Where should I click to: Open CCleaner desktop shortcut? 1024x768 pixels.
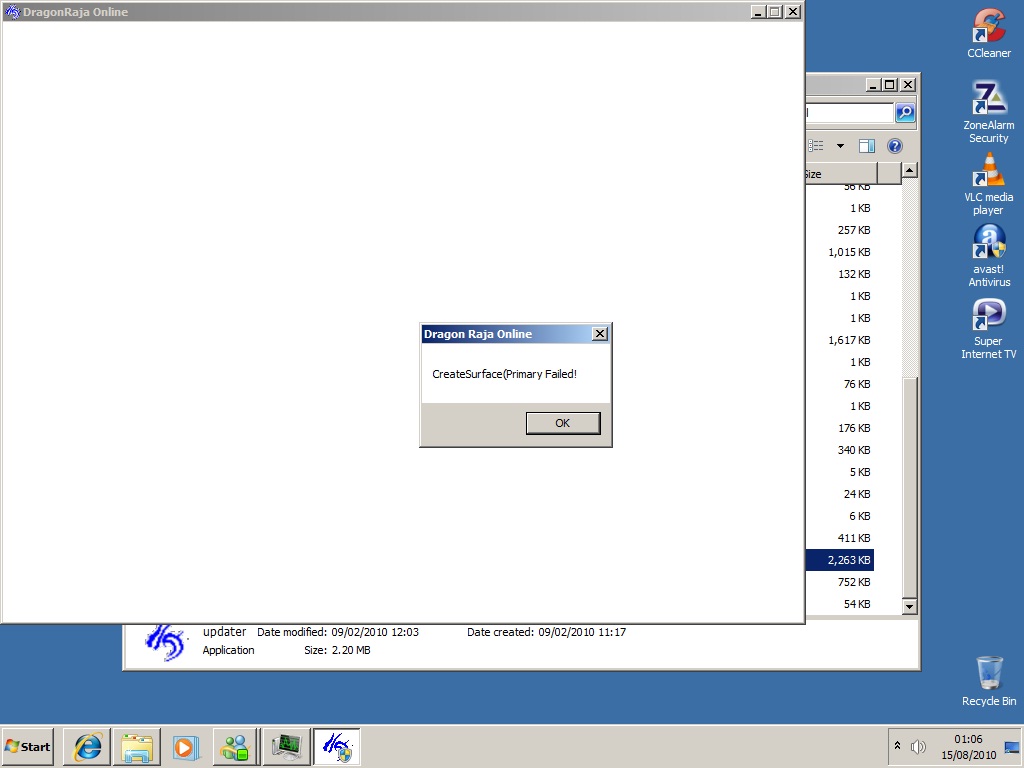tap(988, 28)
